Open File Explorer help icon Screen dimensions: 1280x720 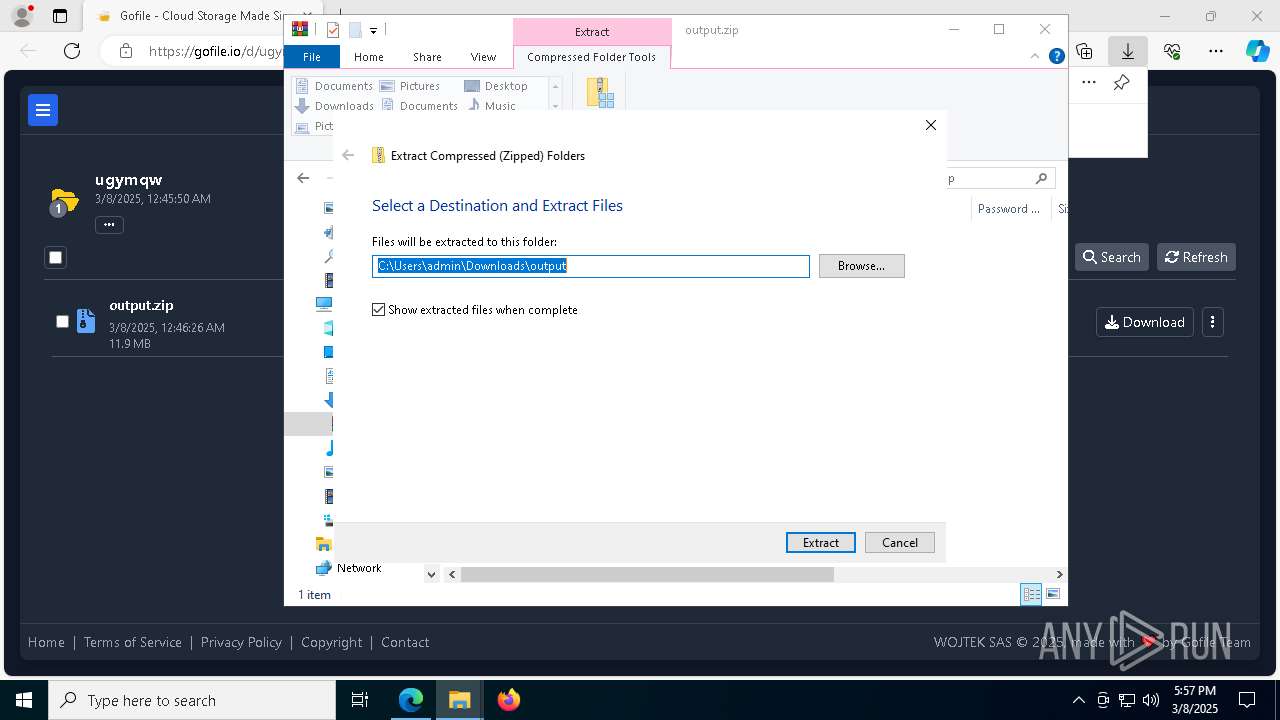coord(1056,56)
